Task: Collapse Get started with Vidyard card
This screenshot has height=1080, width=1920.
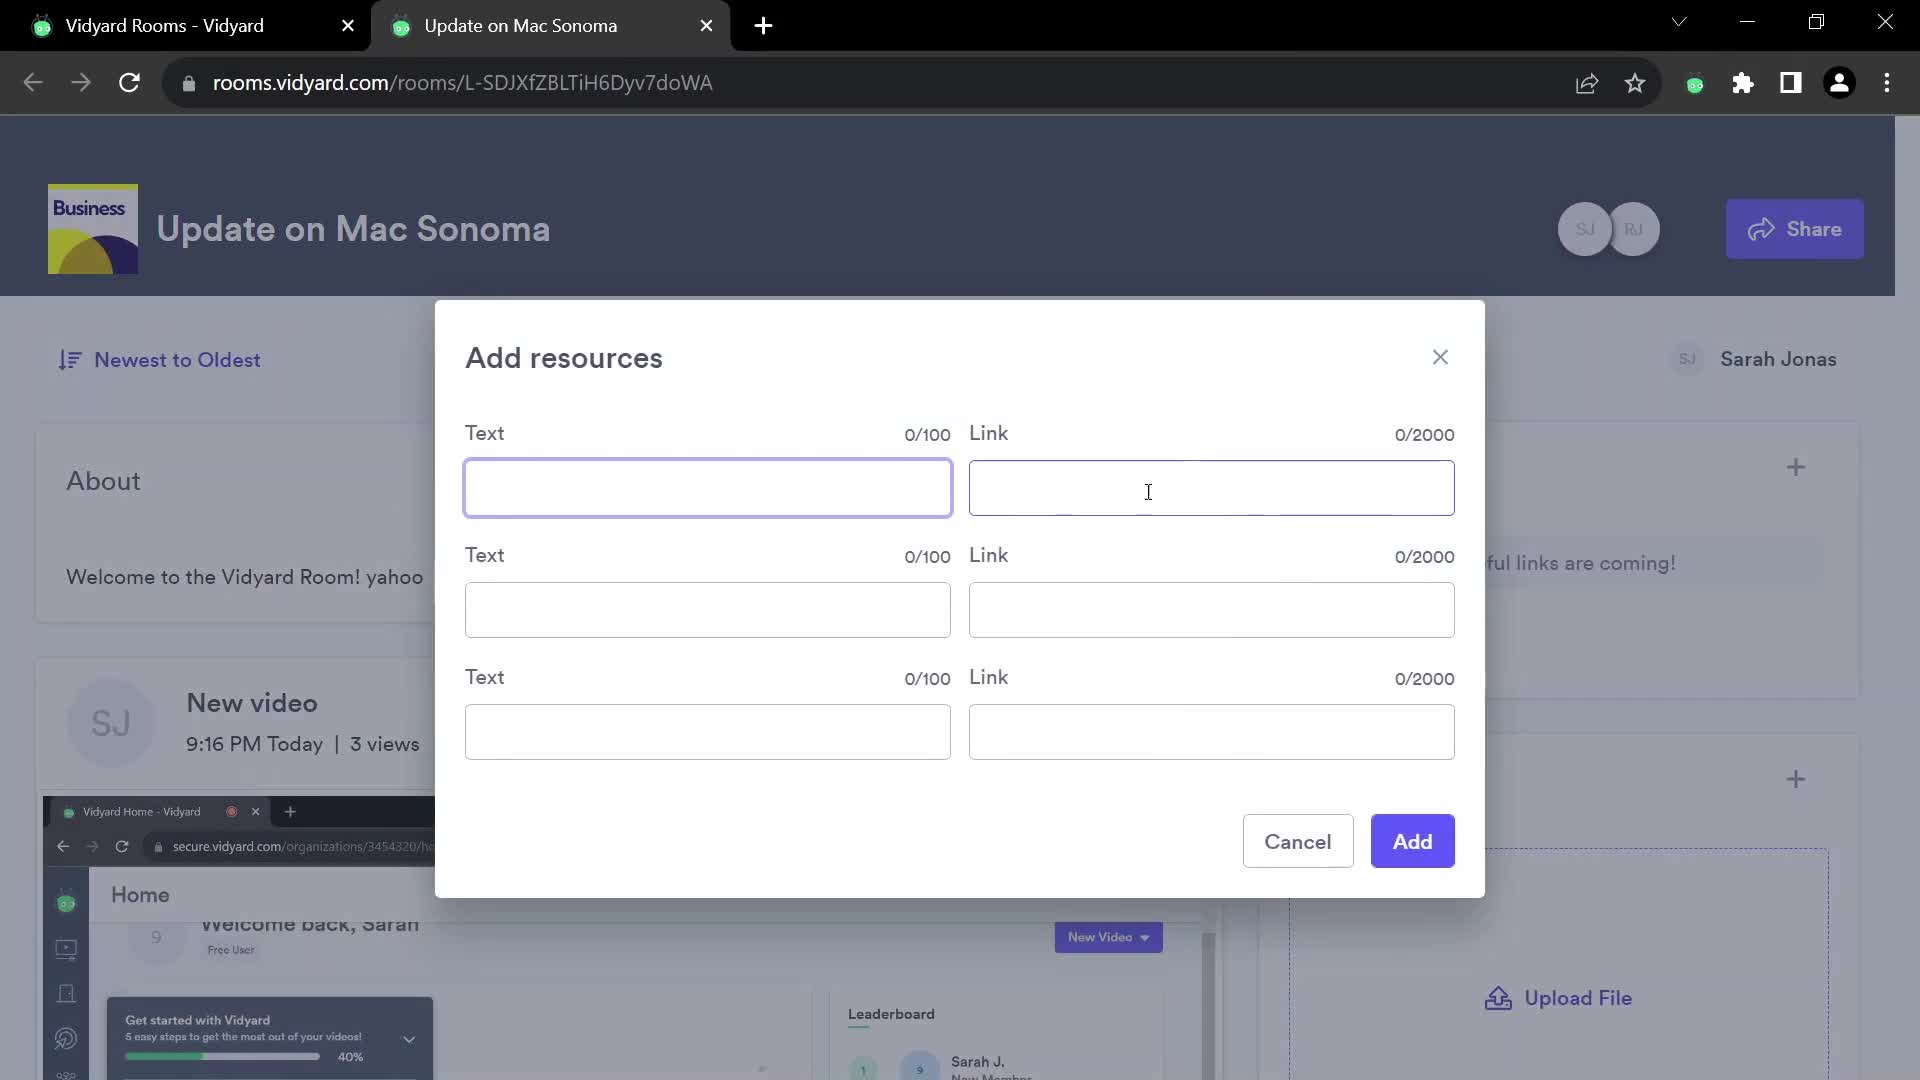Action: tap(409, 1039)
